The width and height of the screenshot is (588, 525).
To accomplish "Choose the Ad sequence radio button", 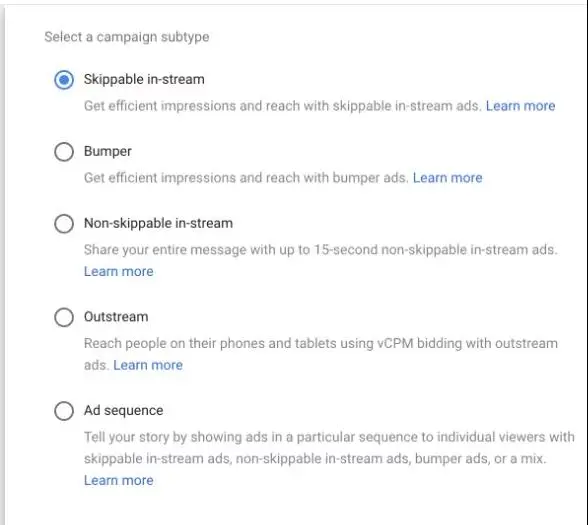I will pos(64,411).
